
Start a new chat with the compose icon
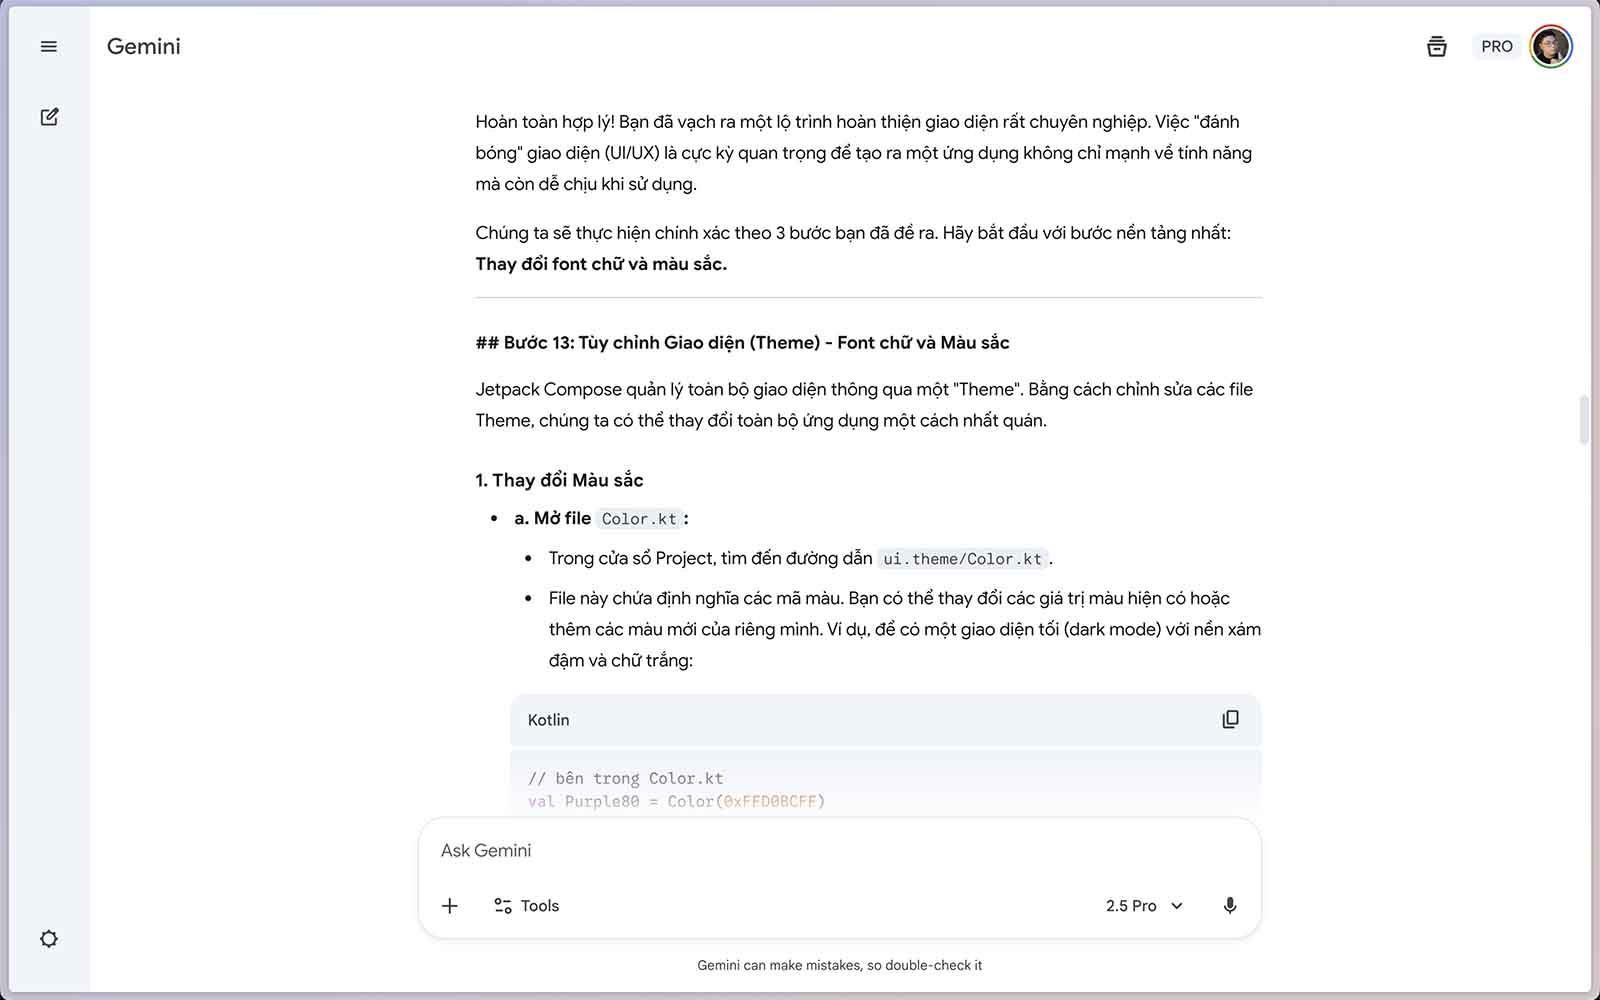[x=49, y=117]
